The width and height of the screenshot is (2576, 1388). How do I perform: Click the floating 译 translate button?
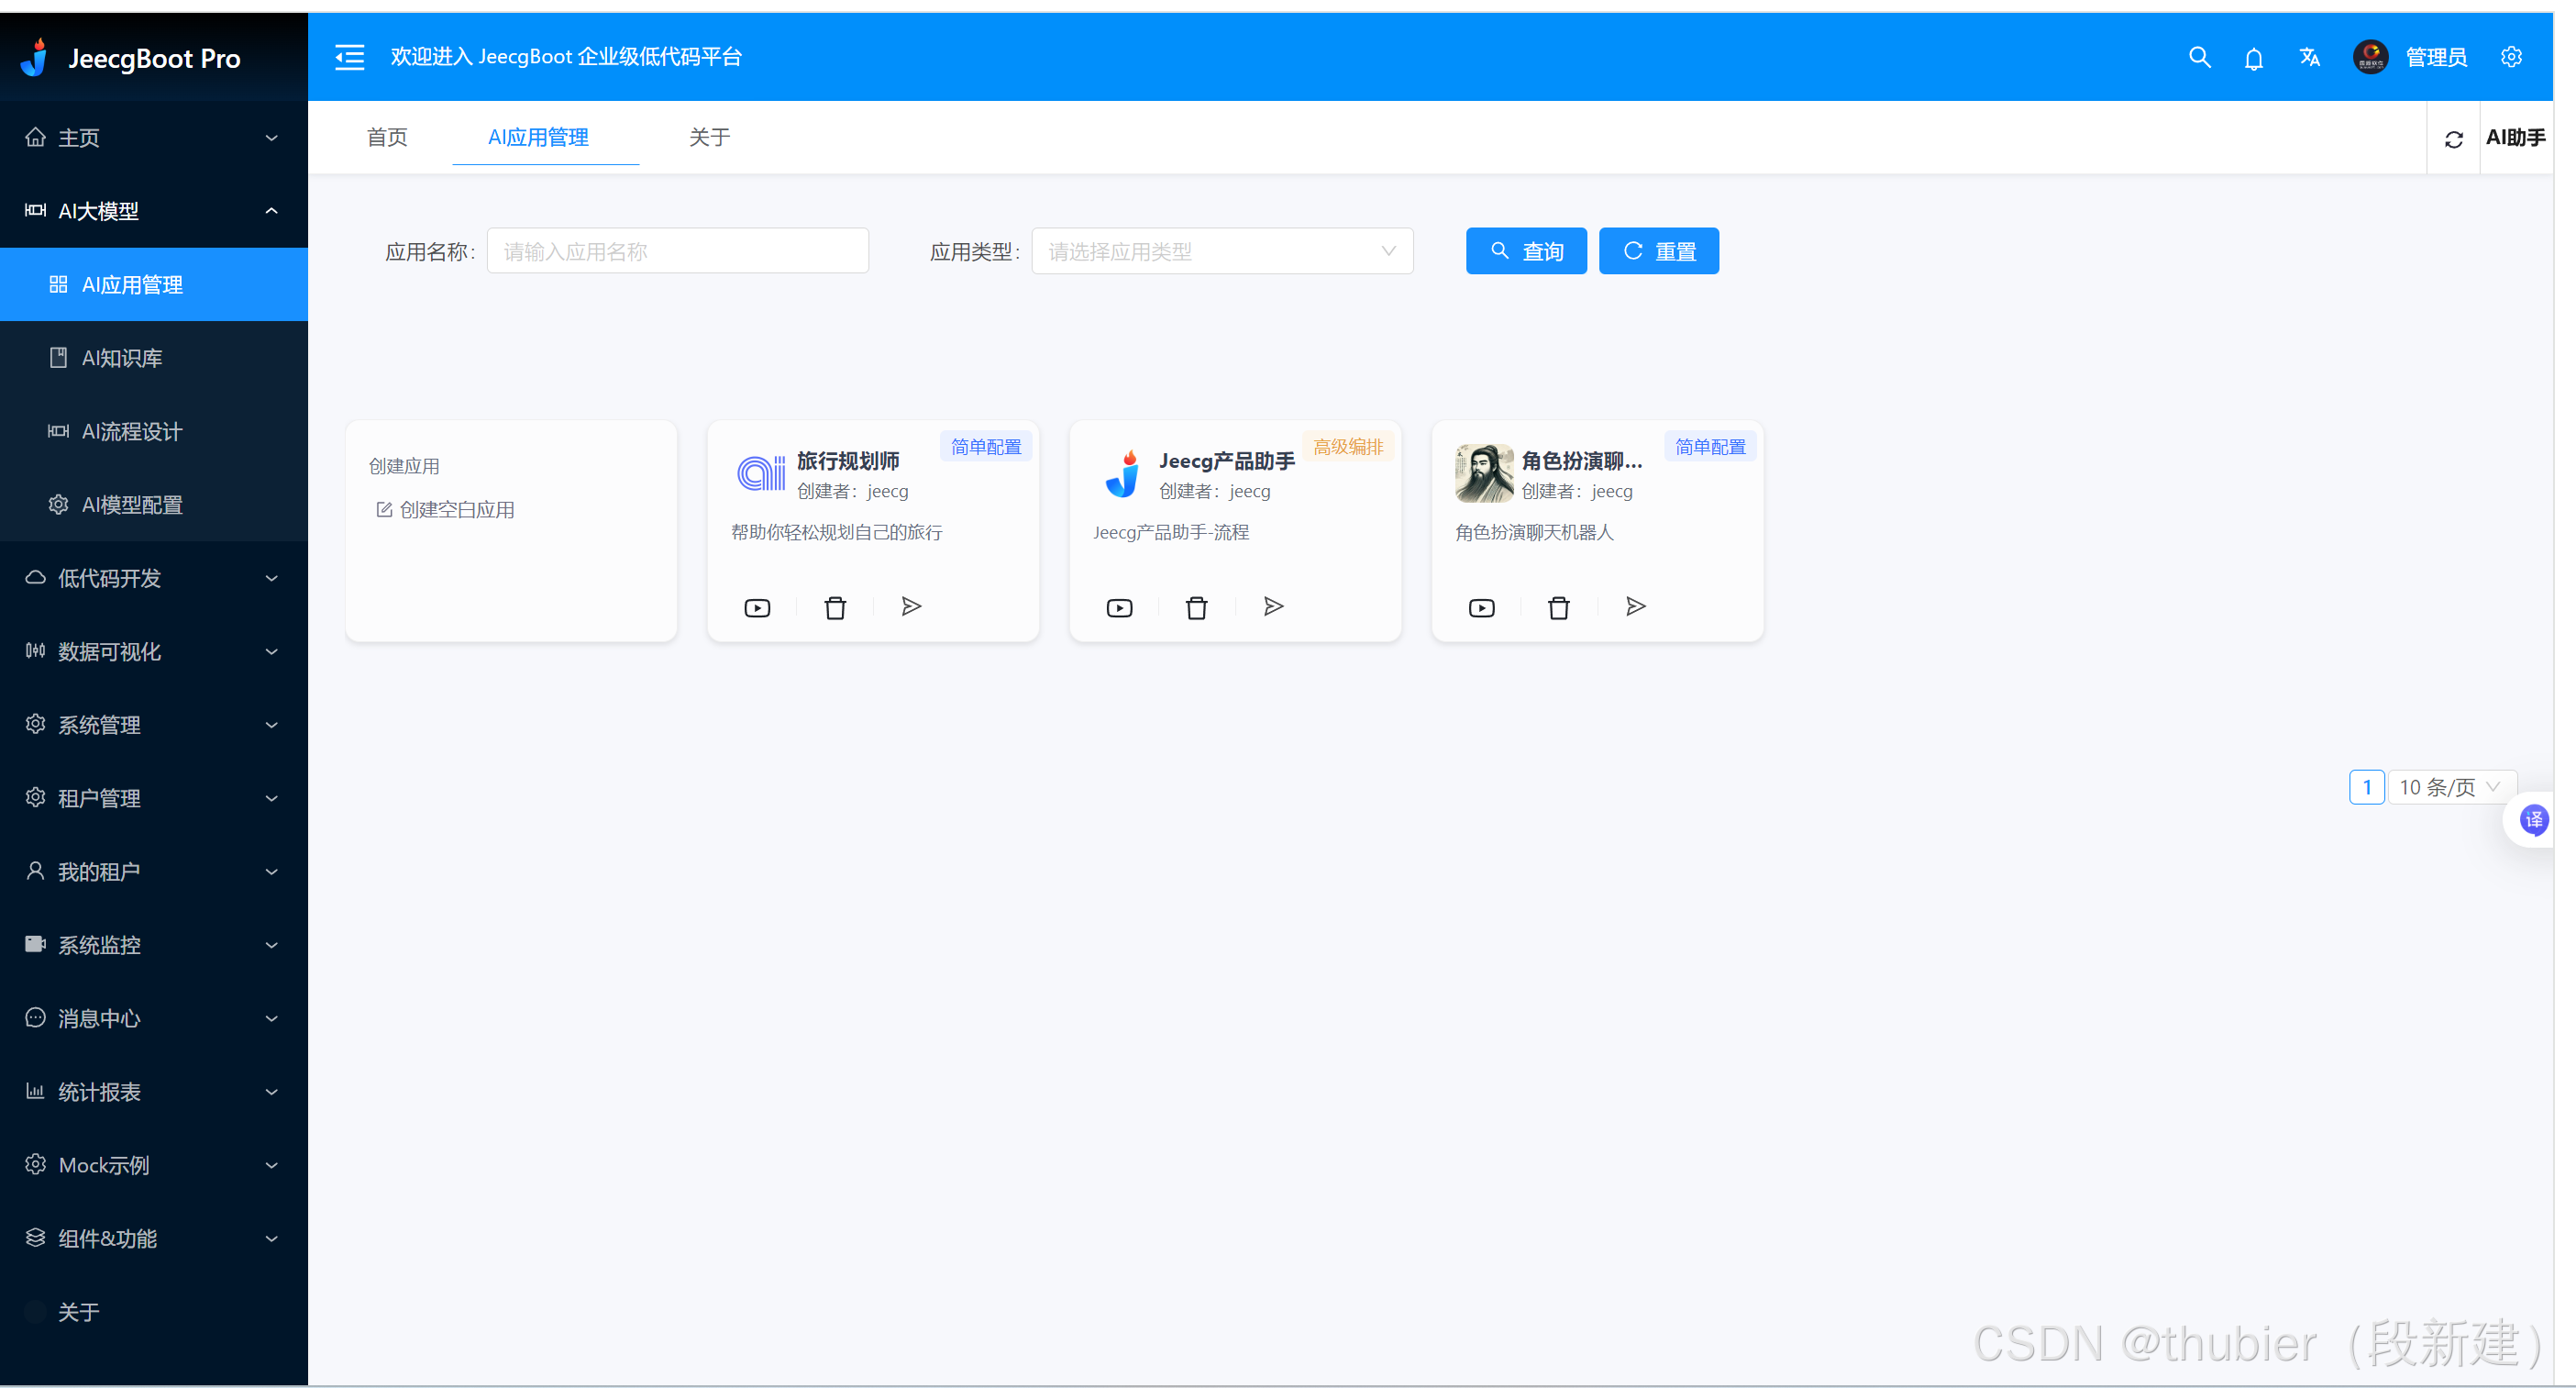pos(2533,820)
